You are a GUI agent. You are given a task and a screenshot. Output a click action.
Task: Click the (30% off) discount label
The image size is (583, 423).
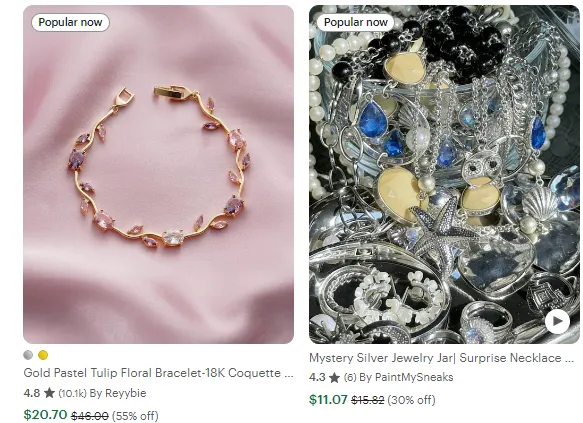(411, 400)
